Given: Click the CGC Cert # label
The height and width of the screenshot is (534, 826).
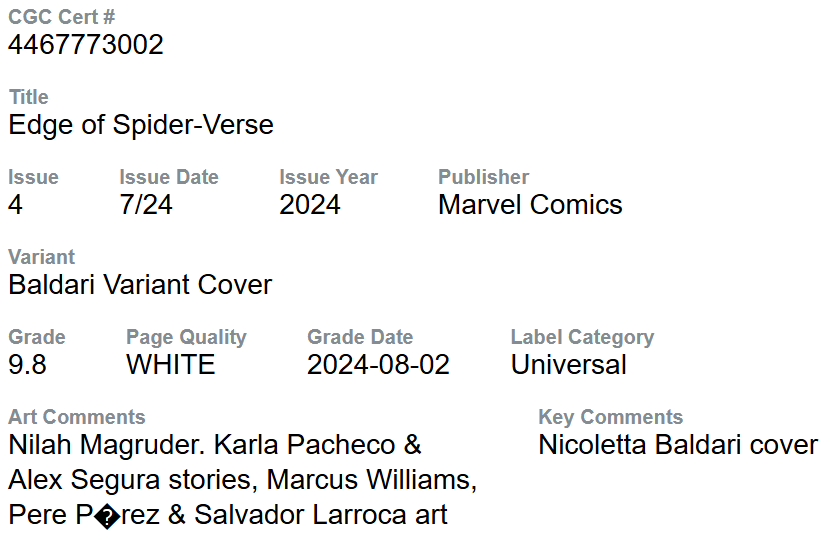Looking at the screenshot, I should [x=61, y=17].
